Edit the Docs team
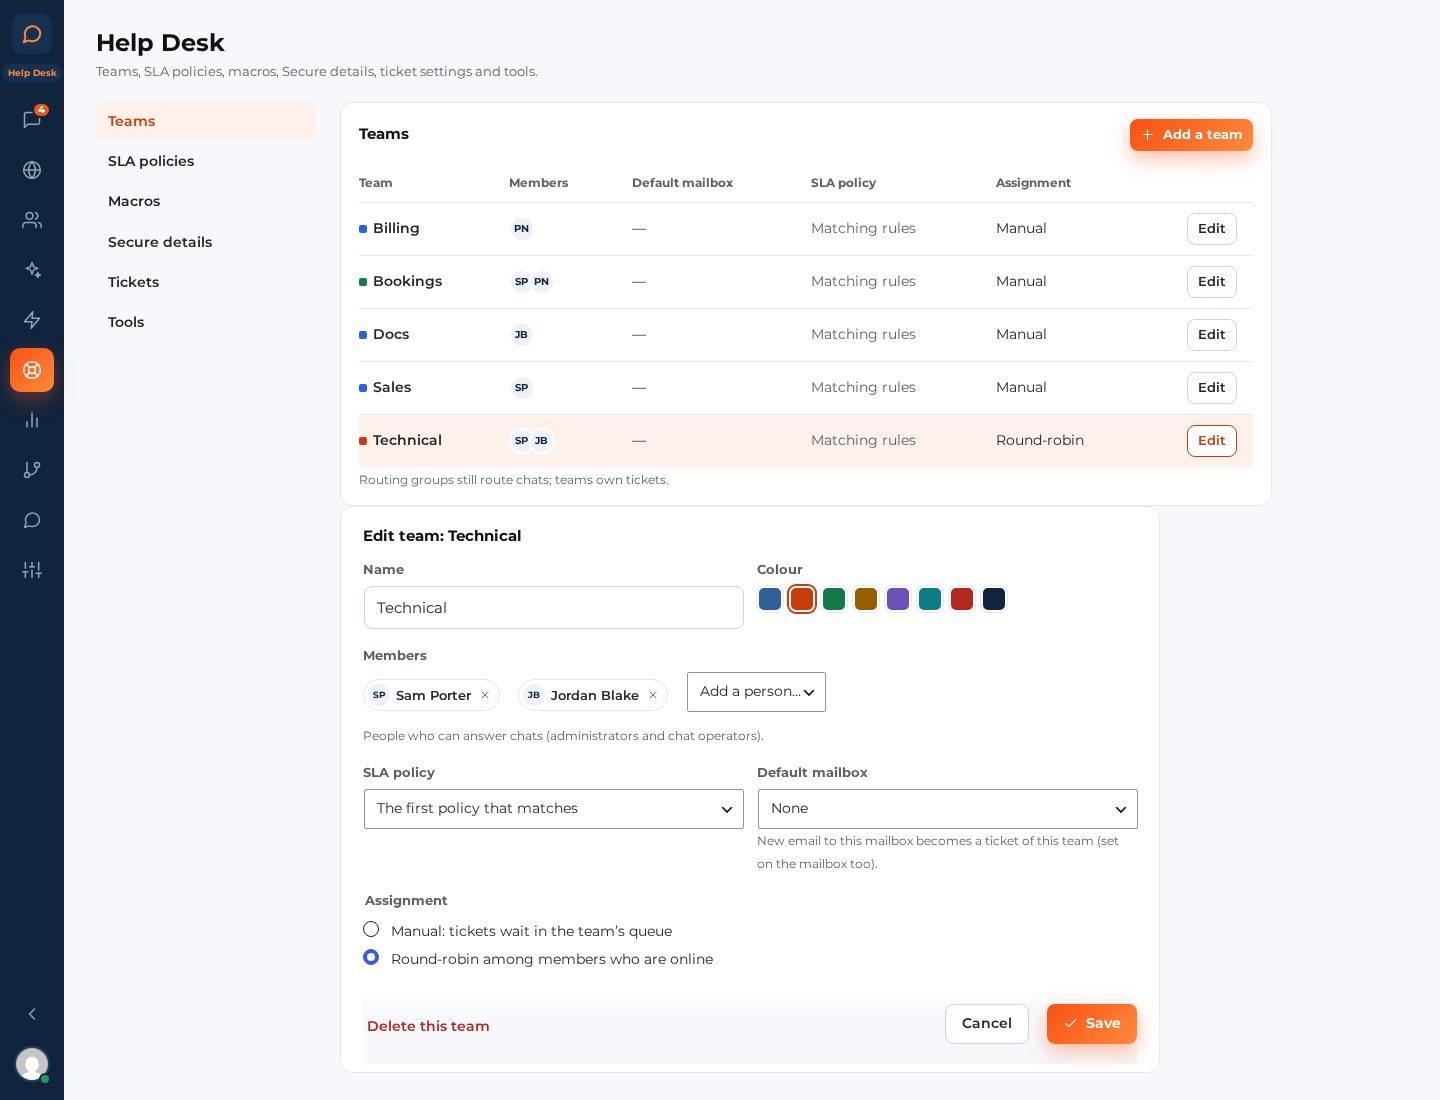The image size is (1440, 1100). [1212, 335]
